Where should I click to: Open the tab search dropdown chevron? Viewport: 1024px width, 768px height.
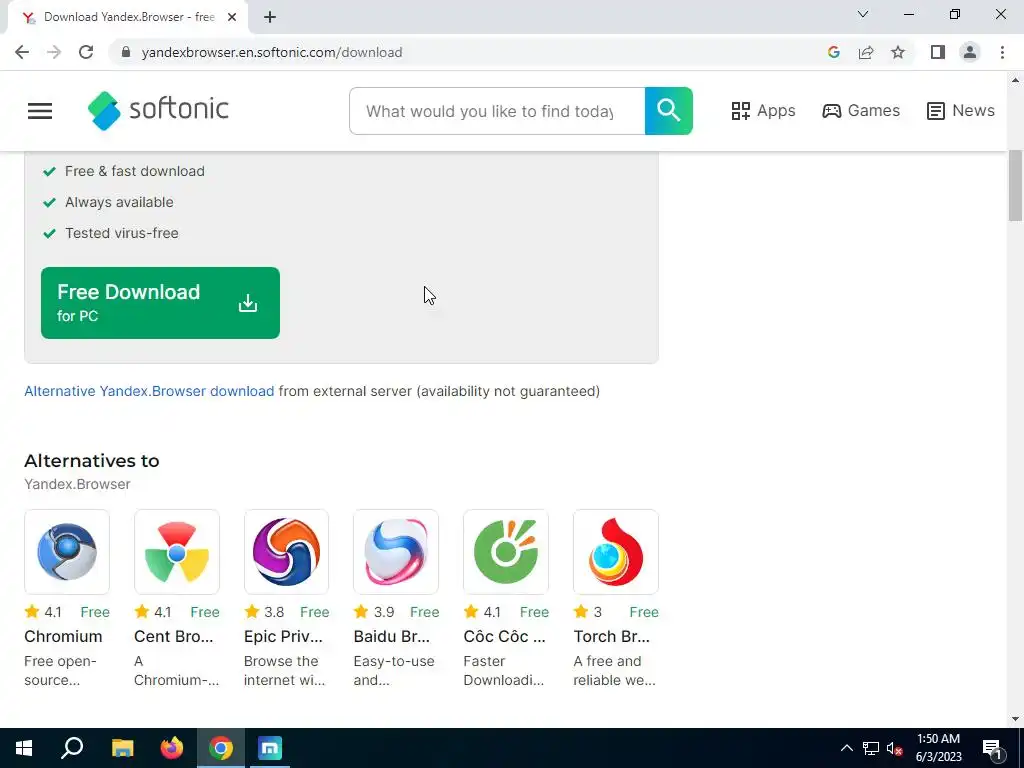coord(863,14)
